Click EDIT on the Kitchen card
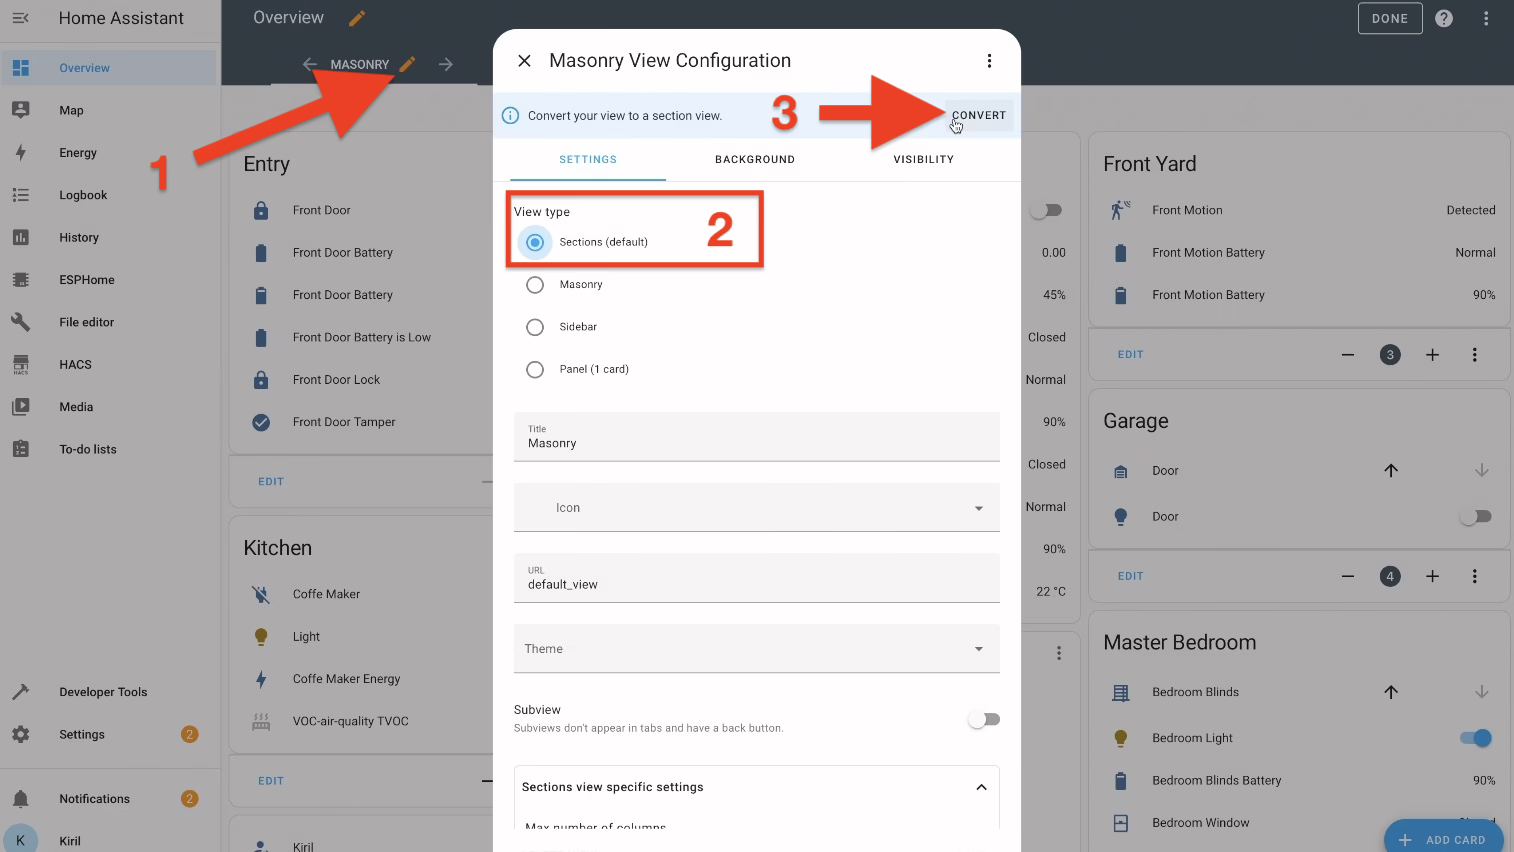 coord(271,781)
